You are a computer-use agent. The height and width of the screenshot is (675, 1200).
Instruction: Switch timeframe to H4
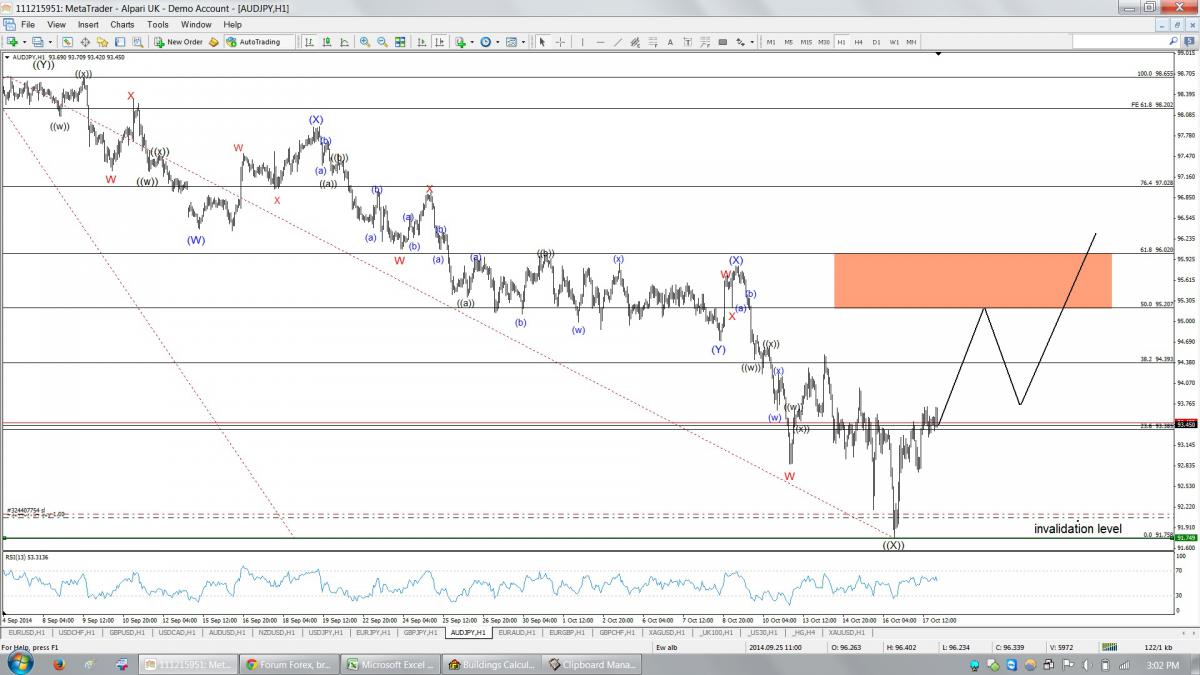[858, 42]
